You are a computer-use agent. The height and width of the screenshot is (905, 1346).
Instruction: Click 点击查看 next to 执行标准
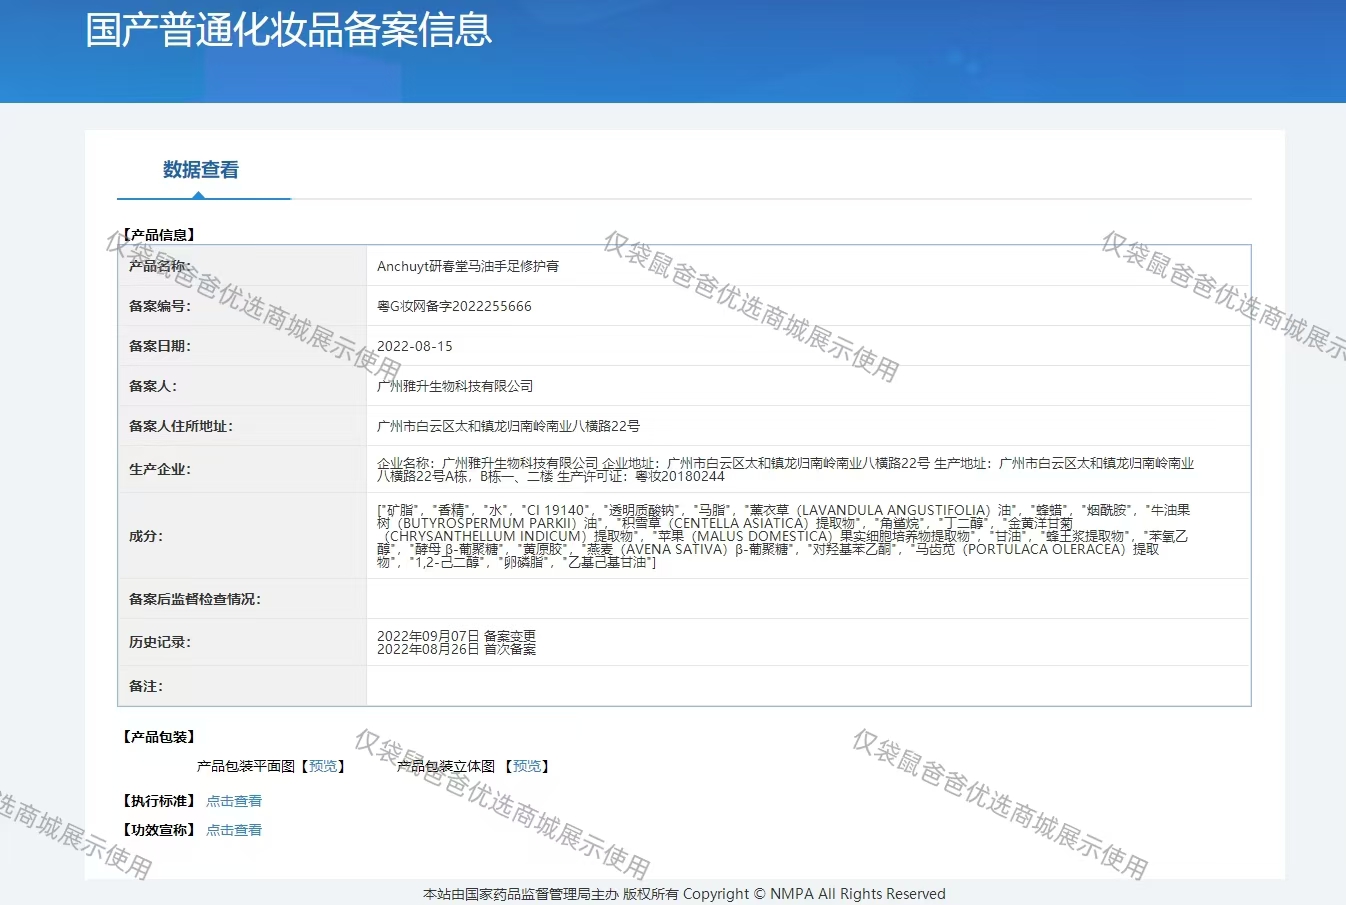point(234,801)
